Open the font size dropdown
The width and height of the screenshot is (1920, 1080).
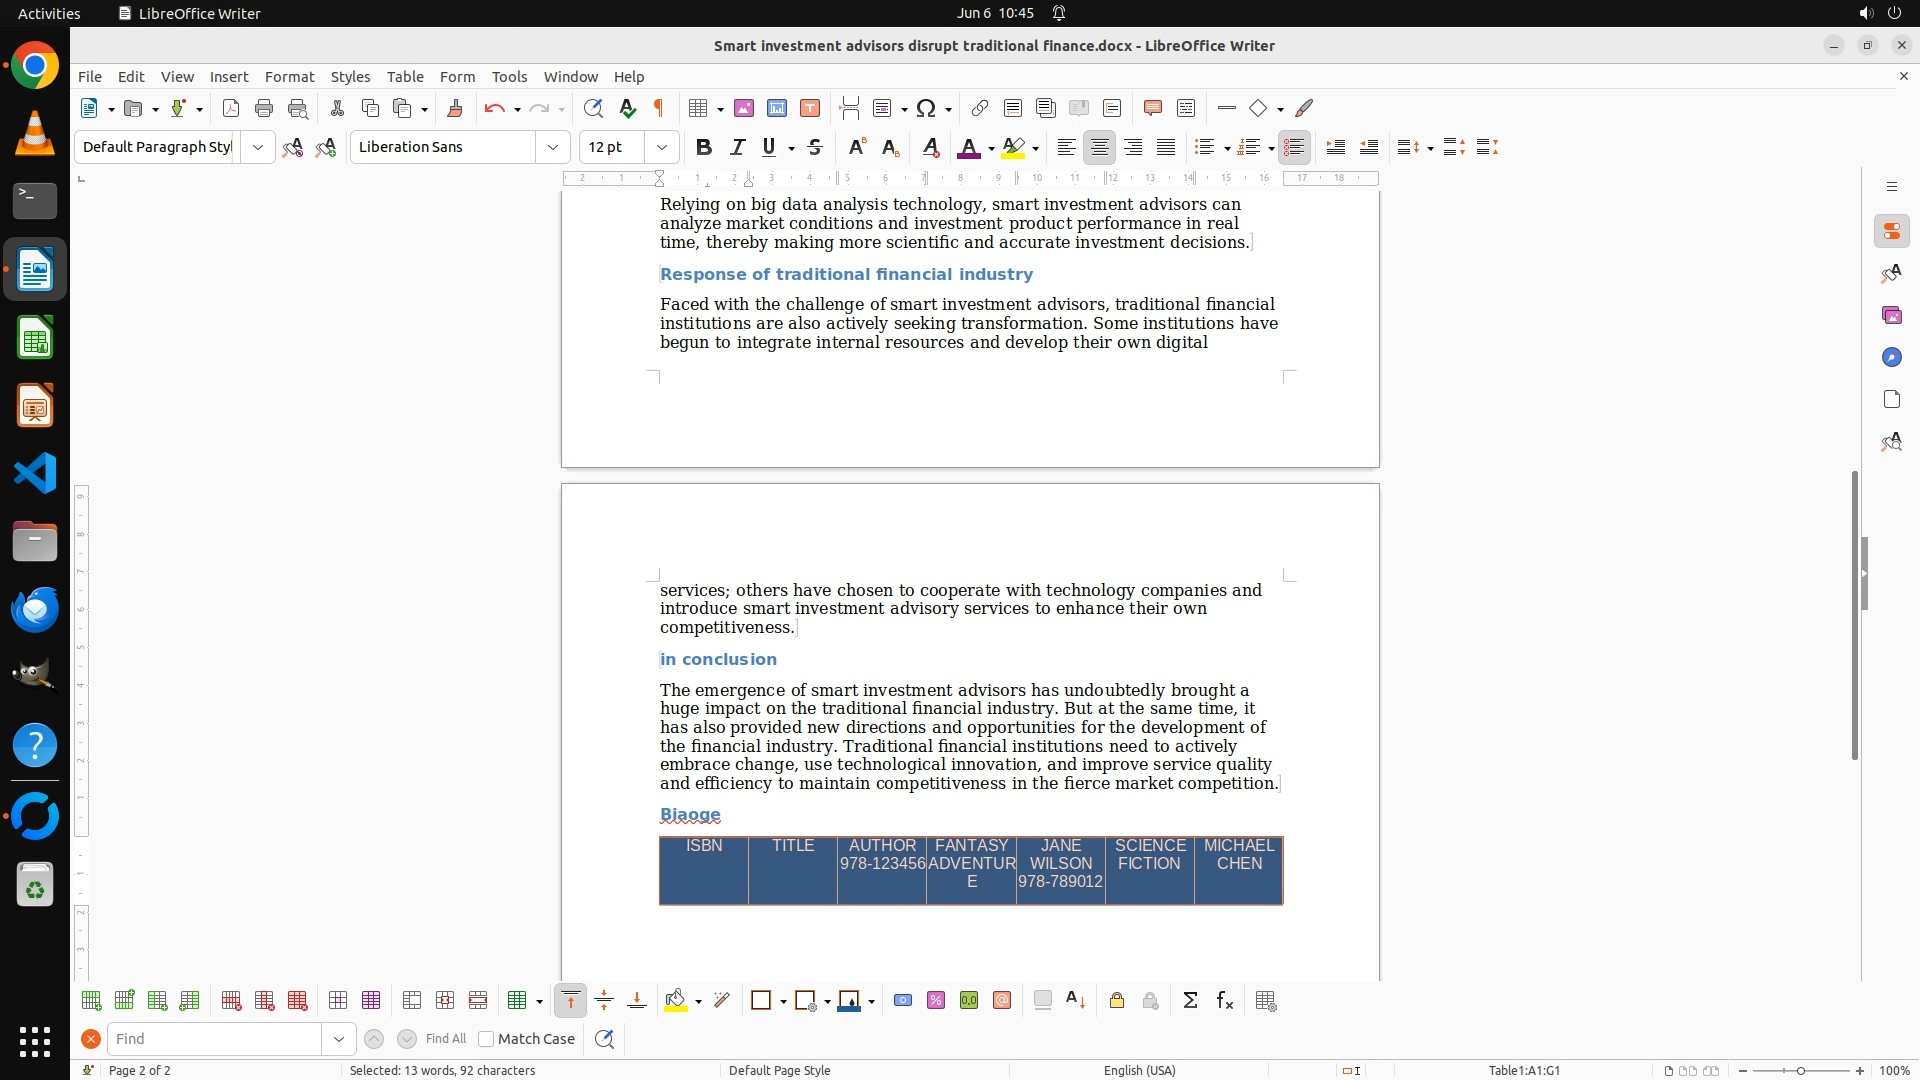pyautogui.click(x=661, y=147)
